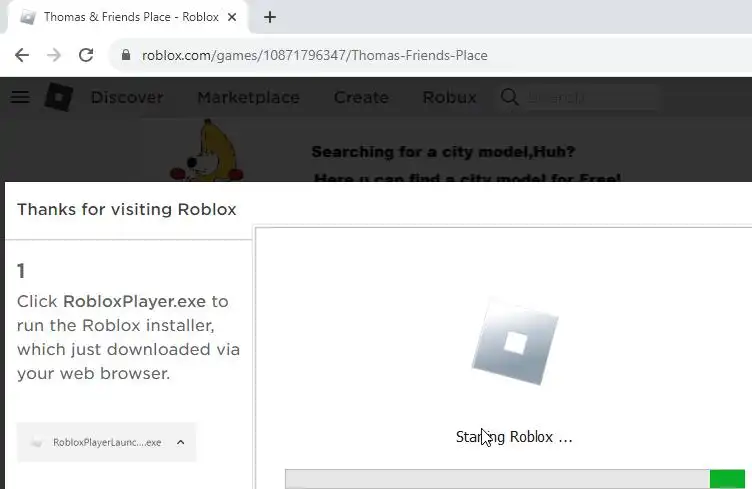The height and width of the screenshot is (489, 752).
Task: Click the 'Starting Roblox ...' status text
Action: 514,437
